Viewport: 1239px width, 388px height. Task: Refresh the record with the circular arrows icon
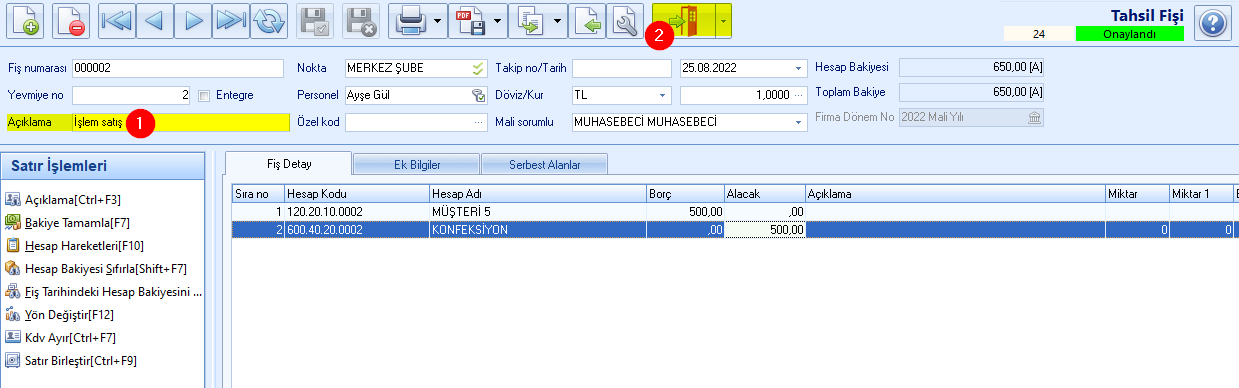pyautogui.click(x=268, y=21)
